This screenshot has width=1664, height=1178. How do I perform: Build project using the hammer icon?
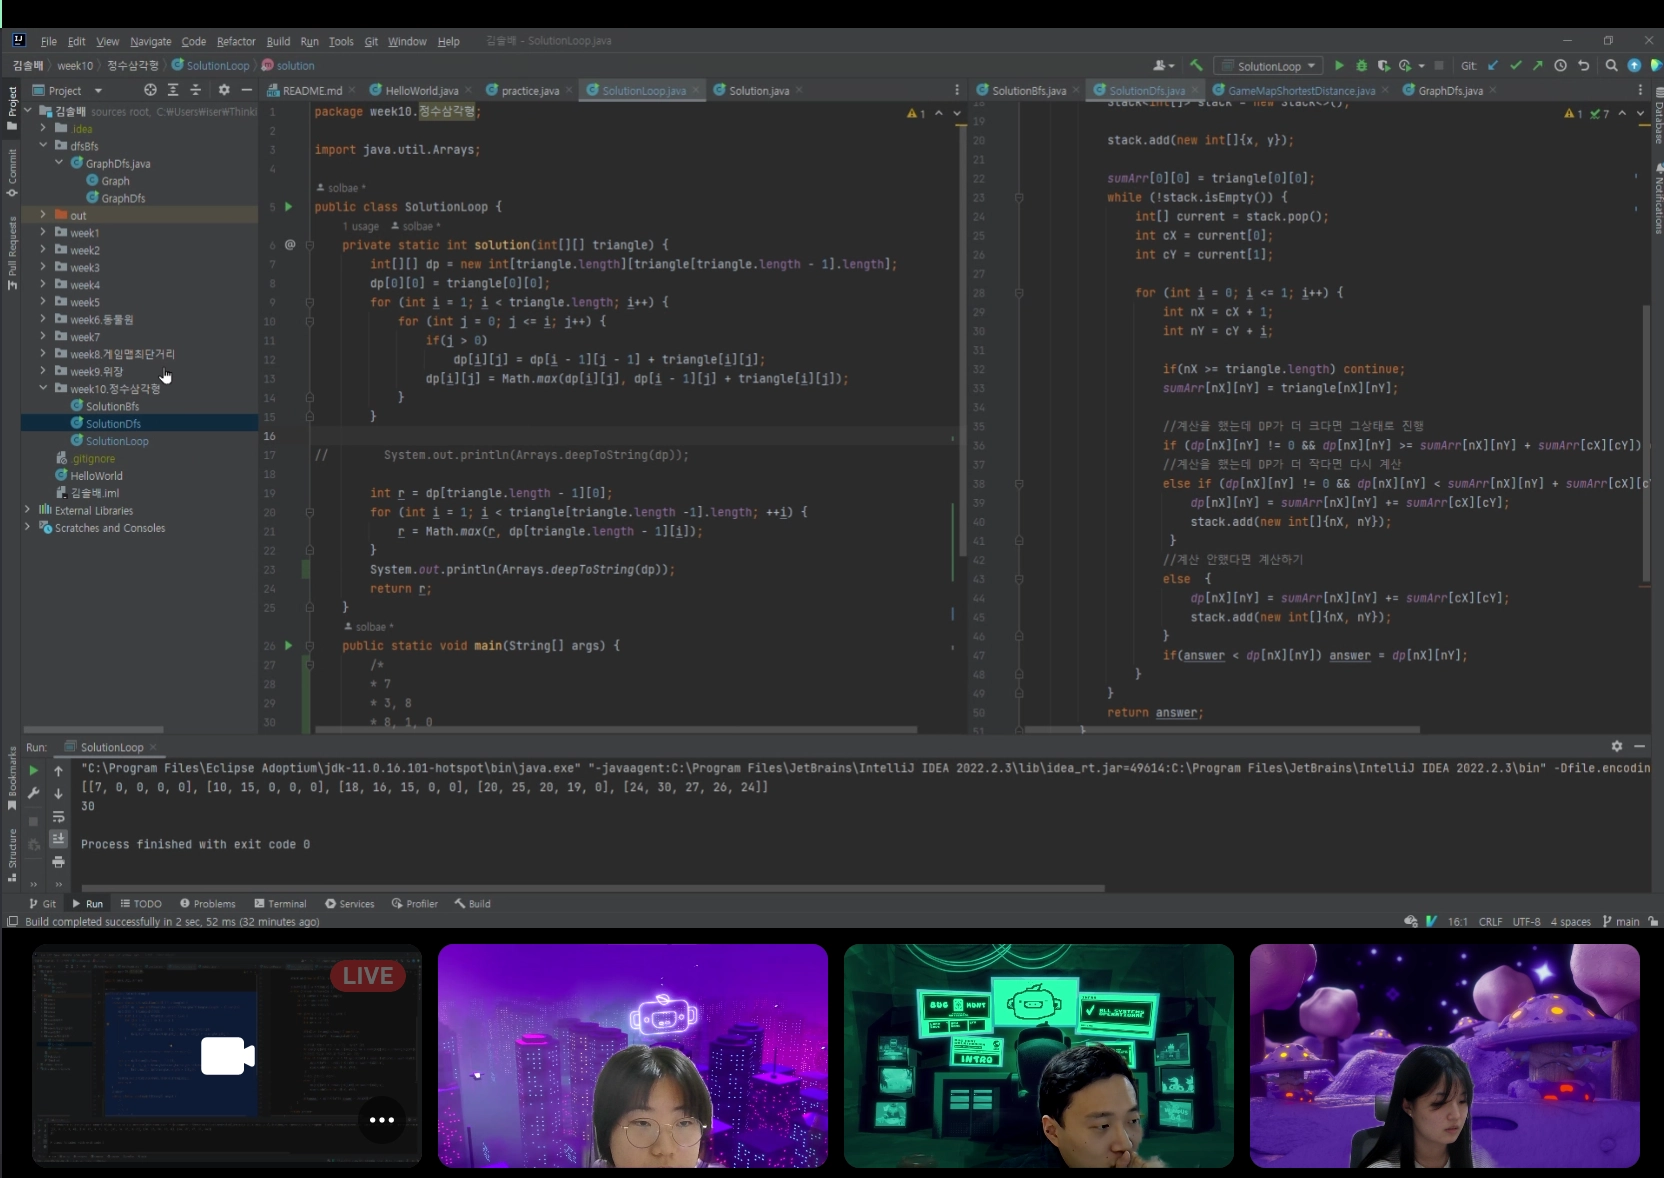(1196, 66)
